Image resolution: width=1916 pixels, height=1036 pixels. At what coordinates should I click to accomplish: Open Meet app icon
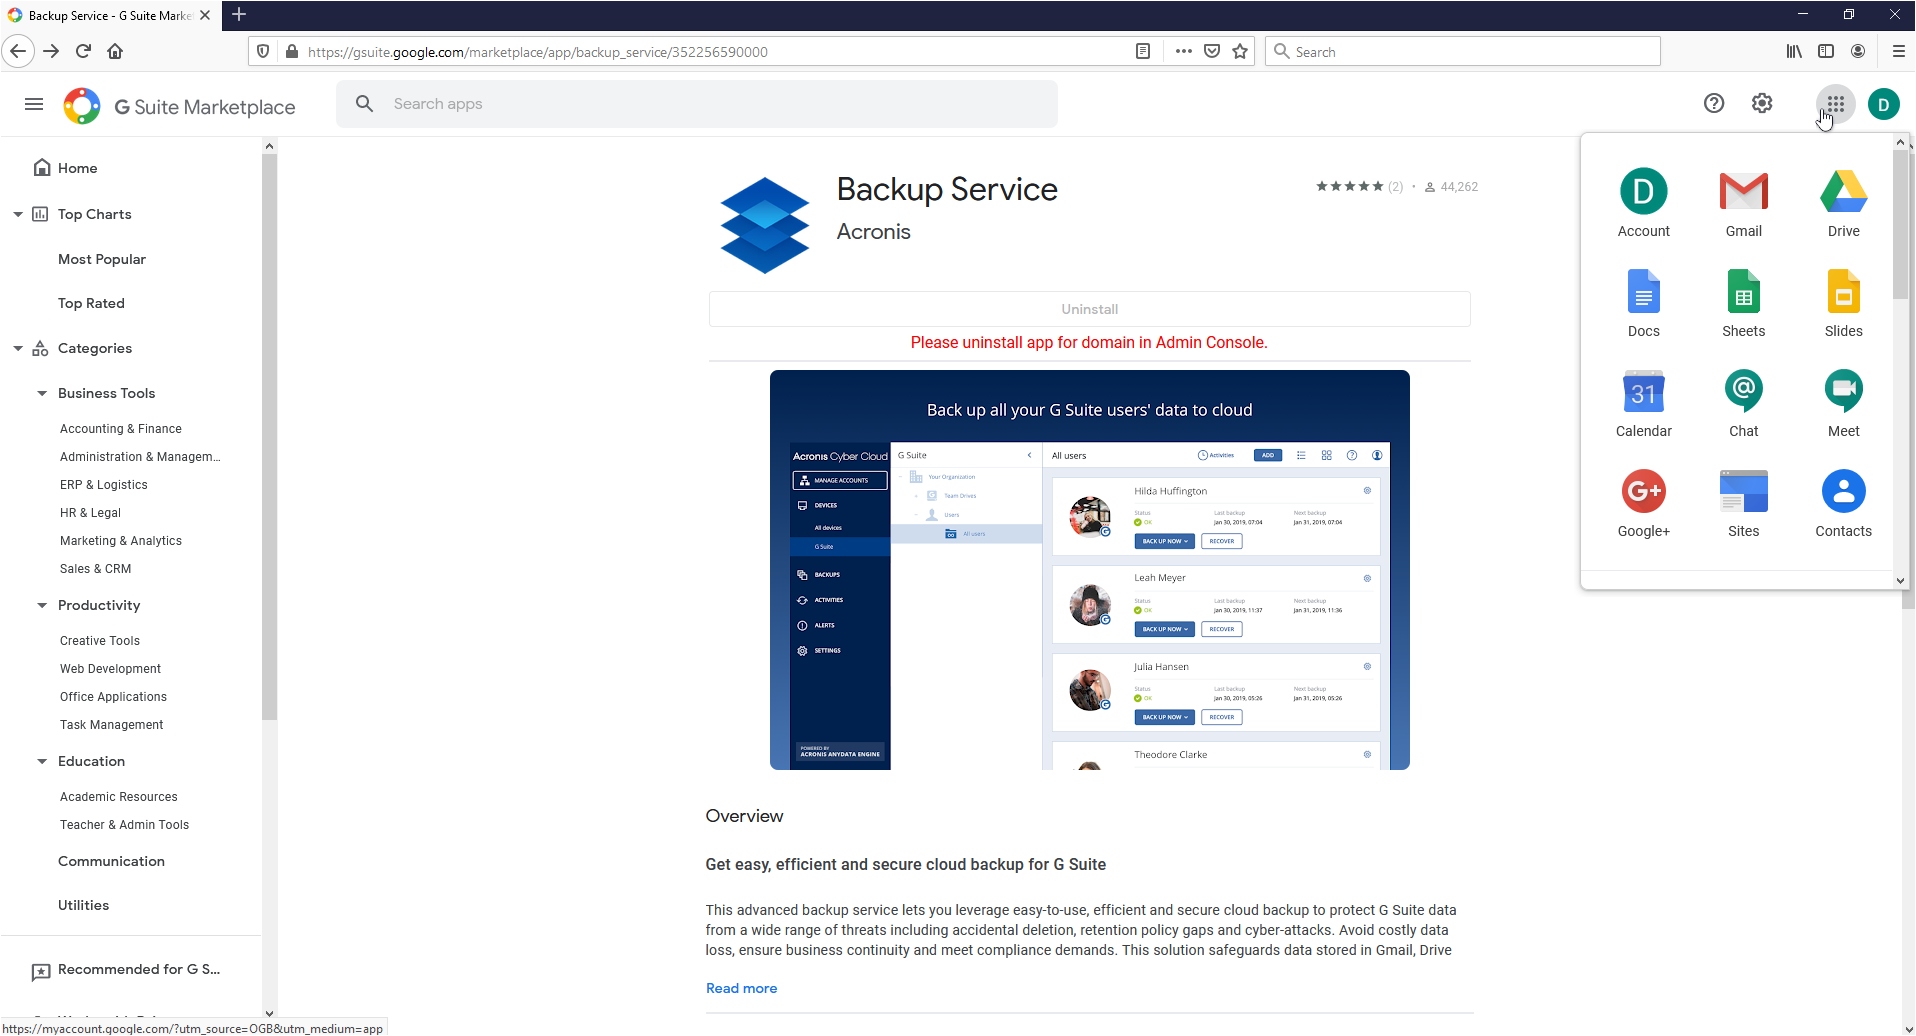tap(1843, 404)
